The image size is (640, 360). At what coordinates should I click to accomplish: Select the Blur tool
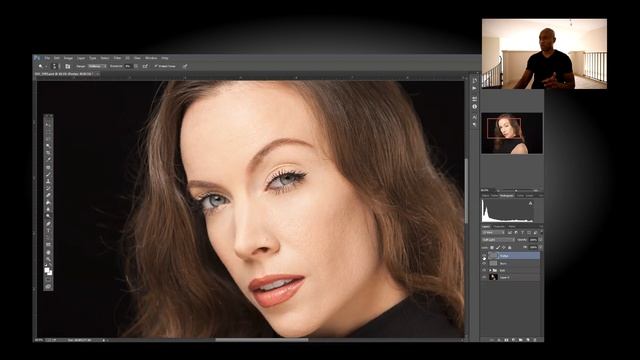48,209
